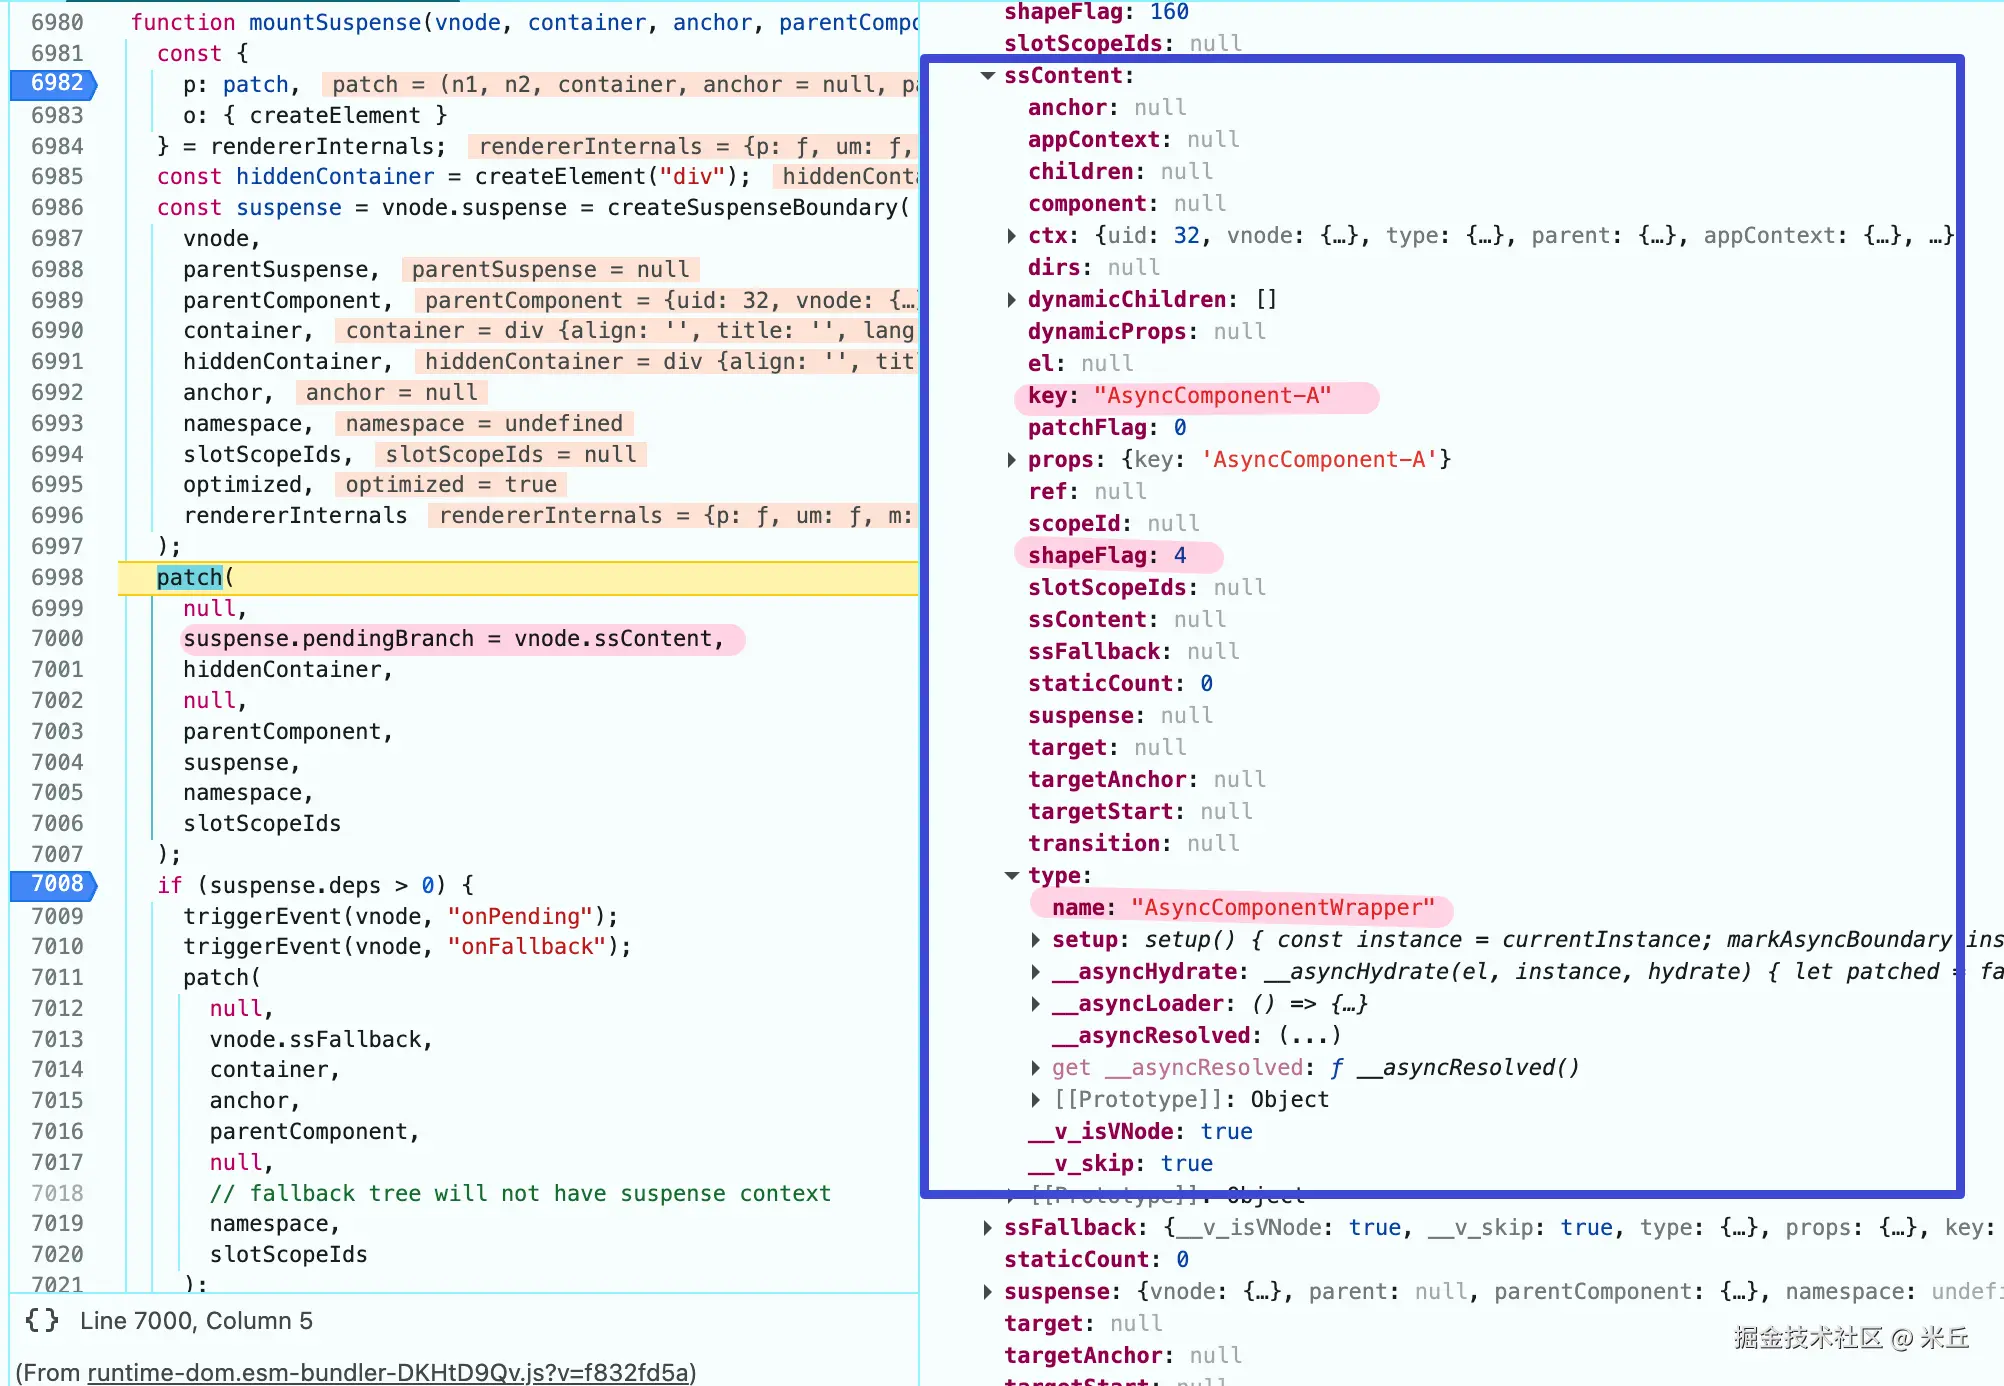2004x1386 pixels.
Task: Expand the get __asyncResolved getter
Action: (x=1036, y=1068)
